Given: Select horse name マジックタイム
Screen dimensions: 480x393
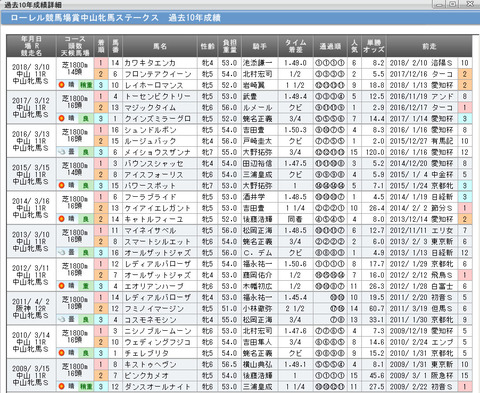Looking at the screenshot, I should coord(150,107).
